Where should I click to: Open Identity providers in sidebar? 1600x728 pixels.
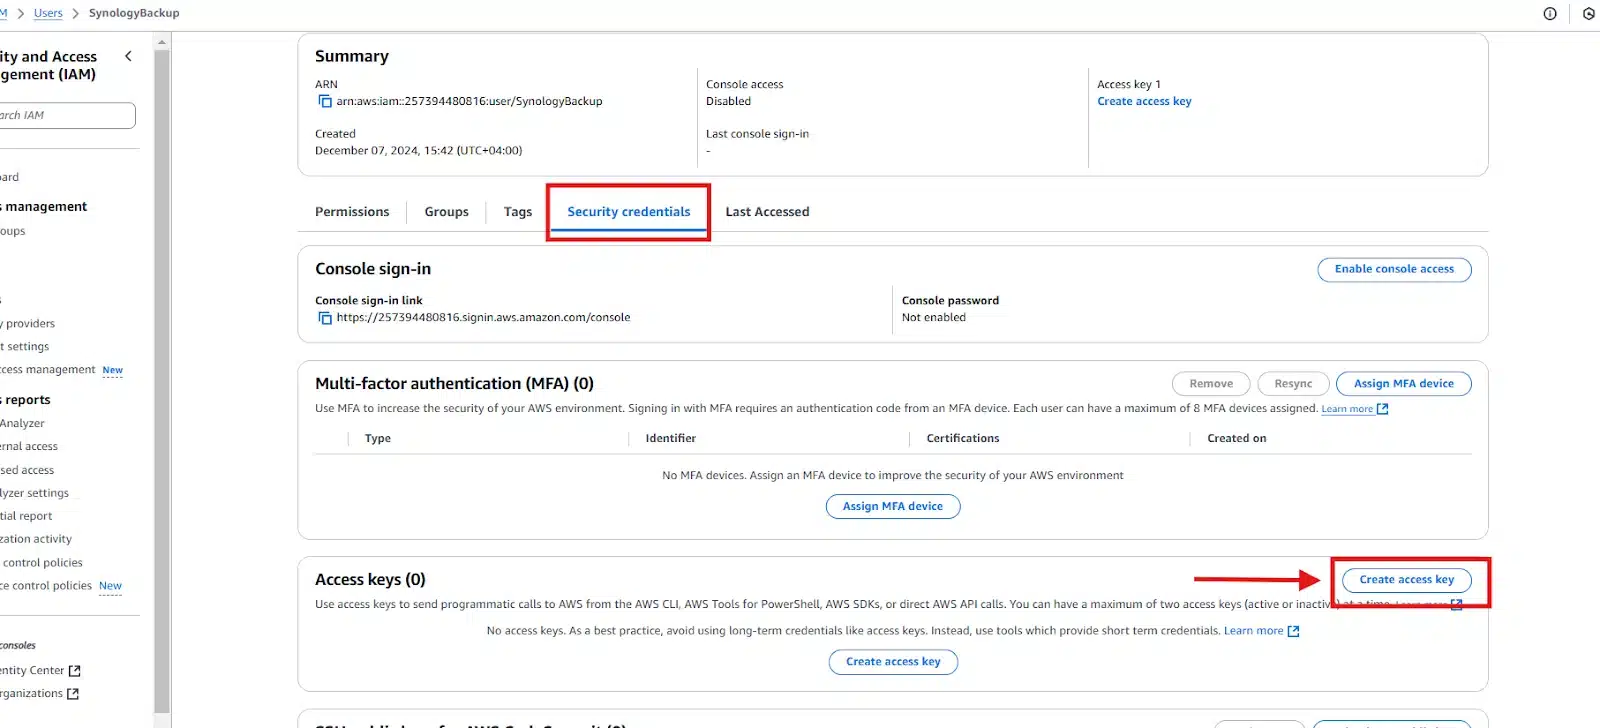[x=28, y=324]
